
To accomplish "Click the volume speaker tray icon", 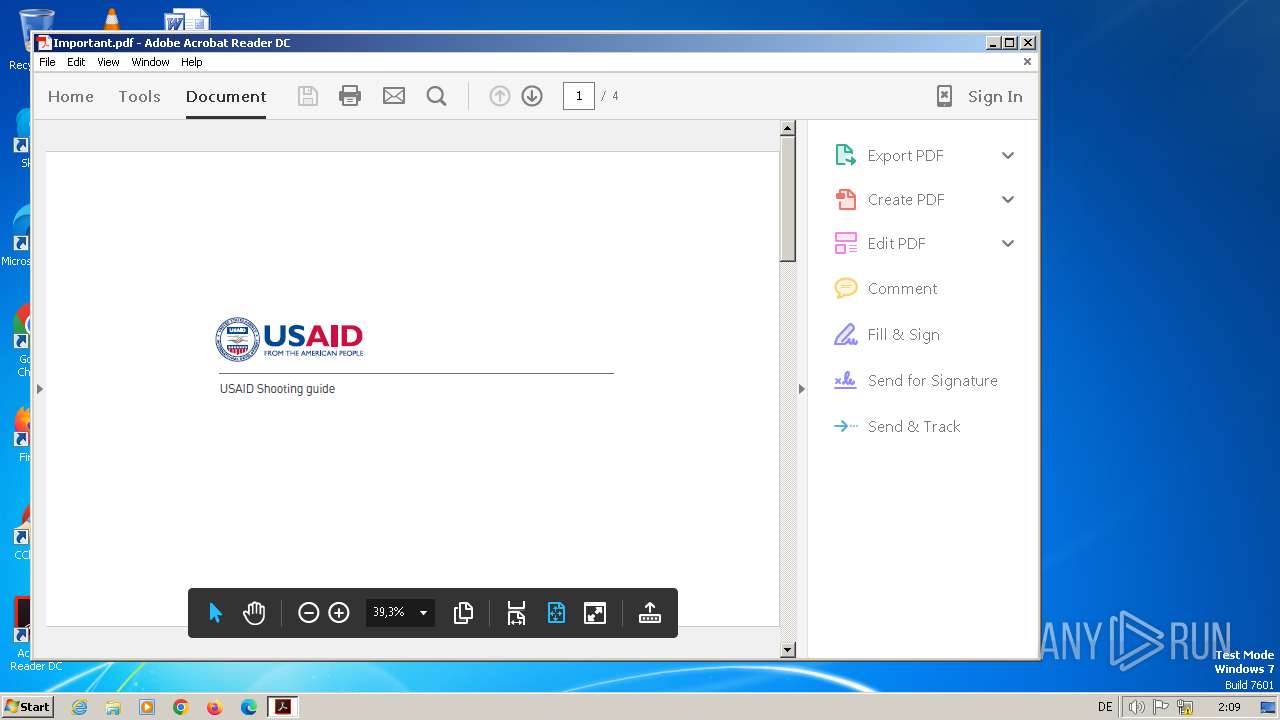I will (x=1136, y=707).
